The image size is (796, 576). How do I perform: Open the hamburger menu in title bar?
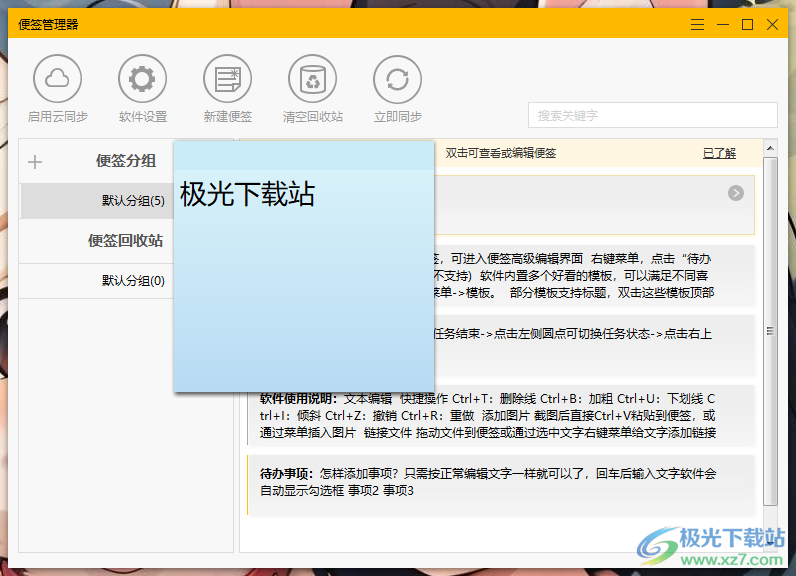click(x=698, y=24)
